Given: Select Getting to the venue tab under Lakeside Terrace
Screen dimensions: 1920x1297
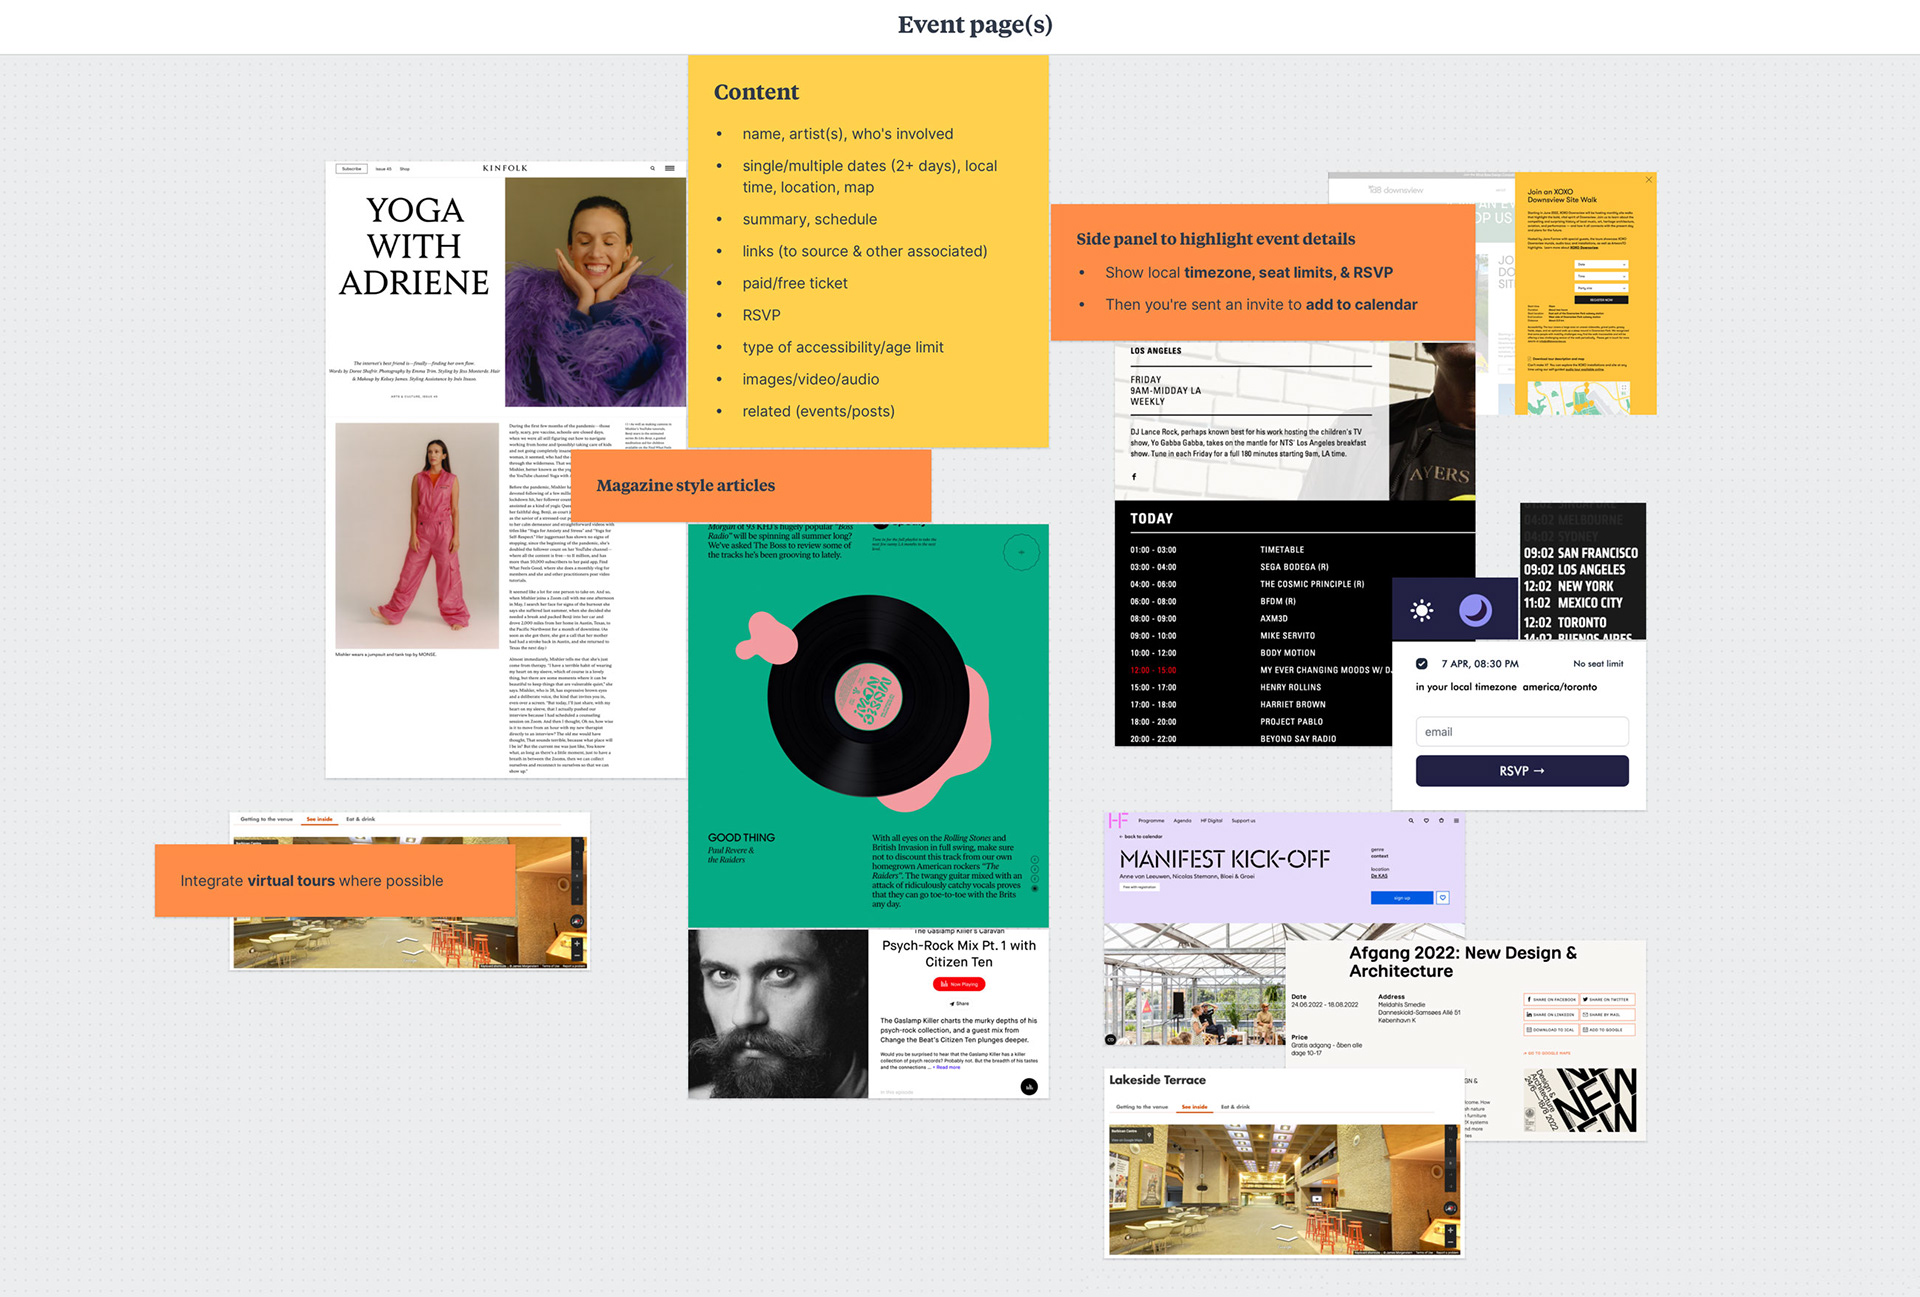Looking at the screenshot, I should 1142,1107.
